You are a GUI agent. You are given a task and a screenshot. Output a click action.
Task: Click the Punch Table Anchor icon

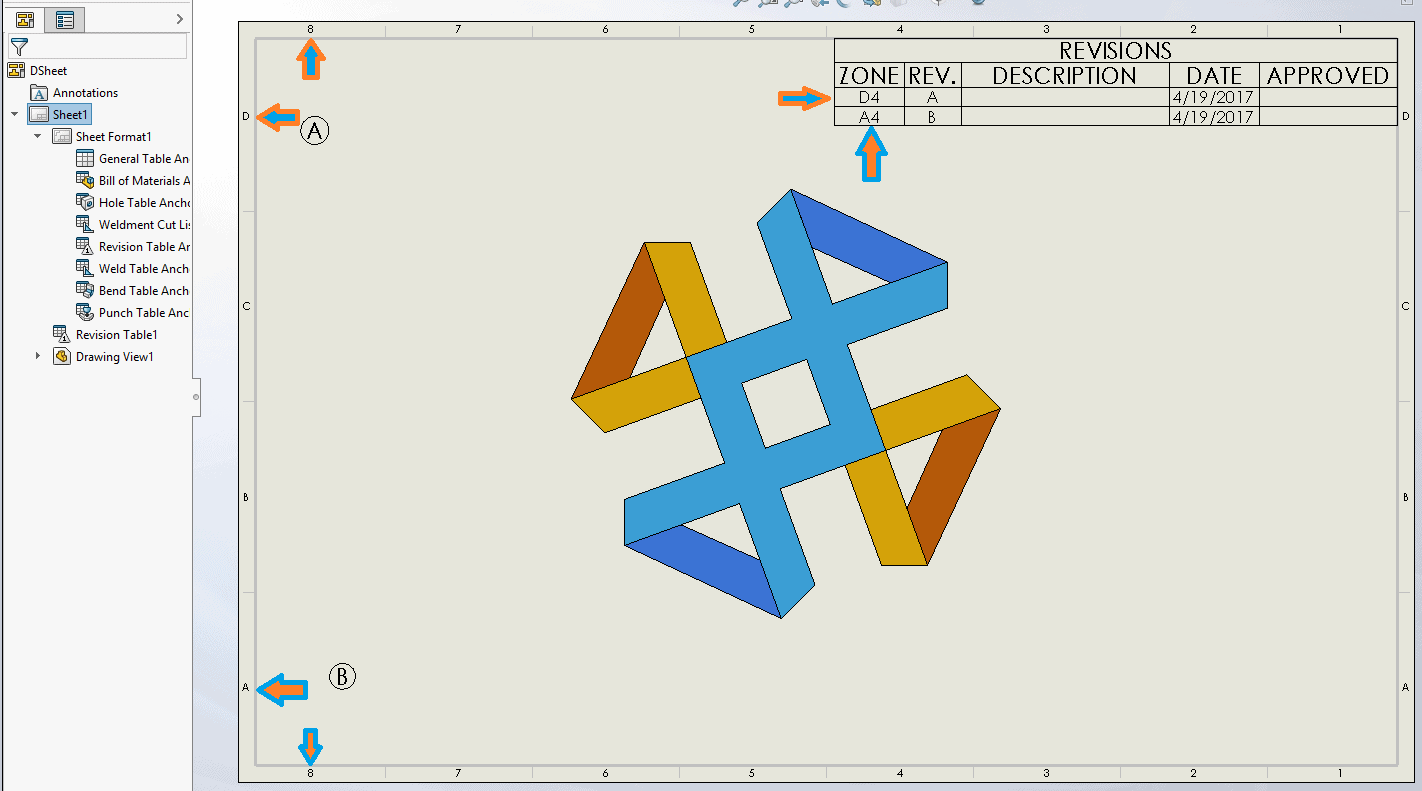tap(85, 313)
